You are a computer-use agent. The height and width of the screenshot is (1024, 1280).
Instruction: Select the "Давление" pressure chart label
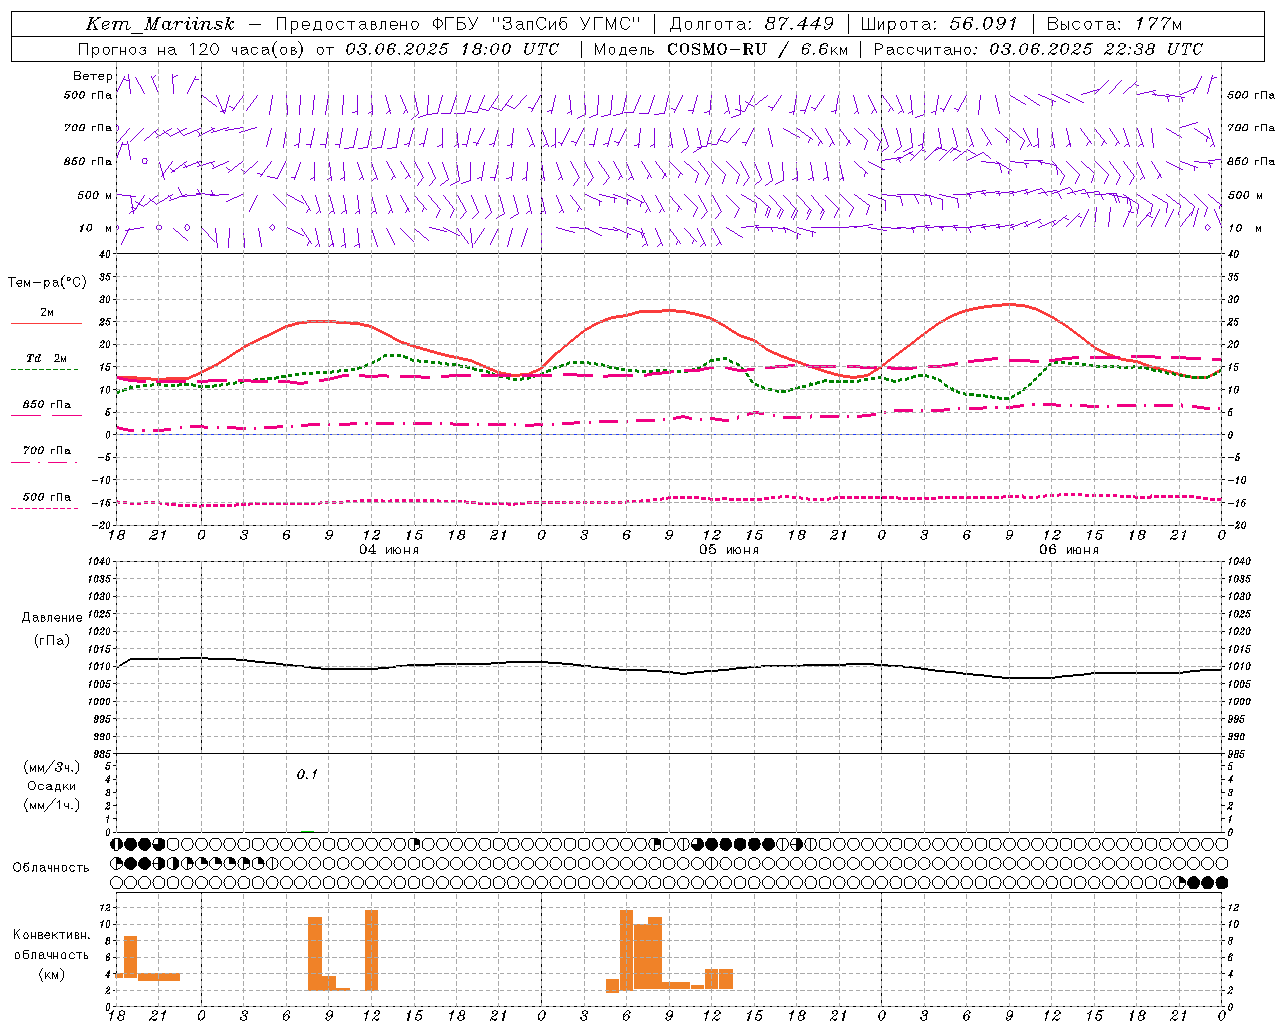click(51, 618)
